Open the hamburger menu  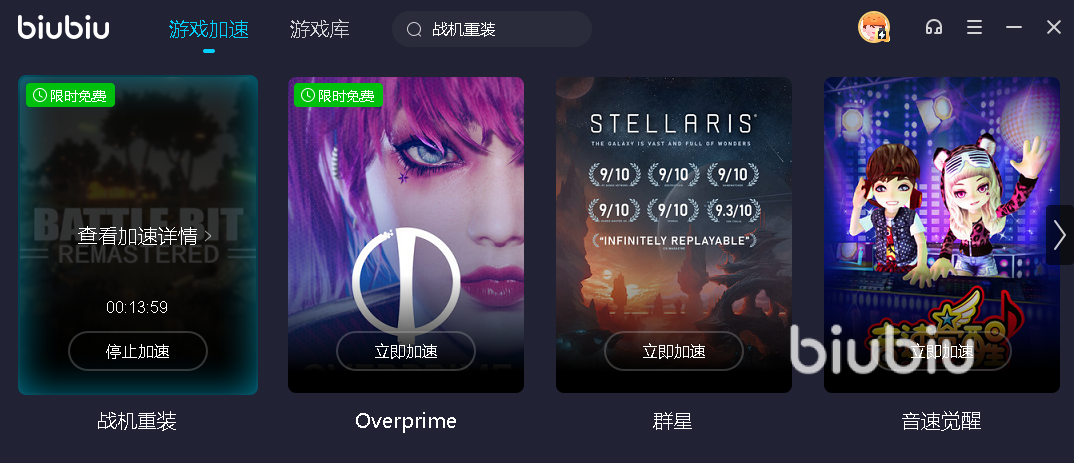[974, 27]
